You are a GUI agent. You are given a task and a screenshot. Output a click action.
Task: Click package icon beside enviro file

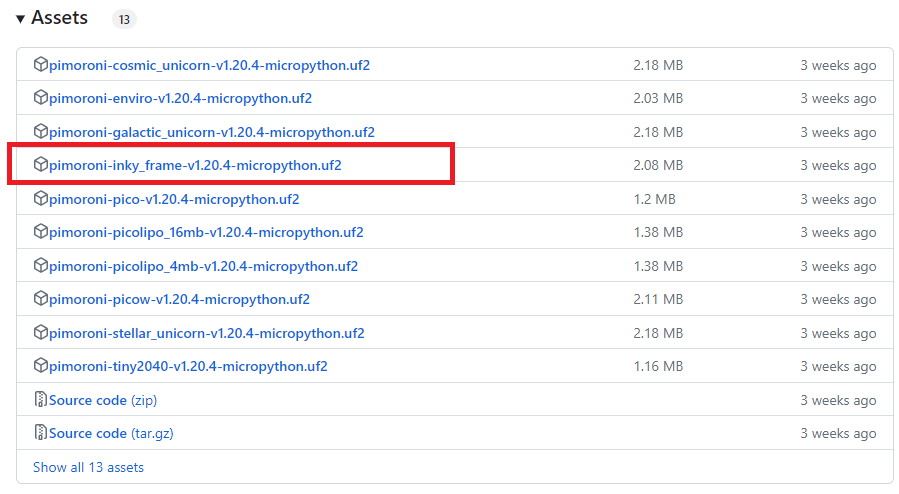point(40,97)
